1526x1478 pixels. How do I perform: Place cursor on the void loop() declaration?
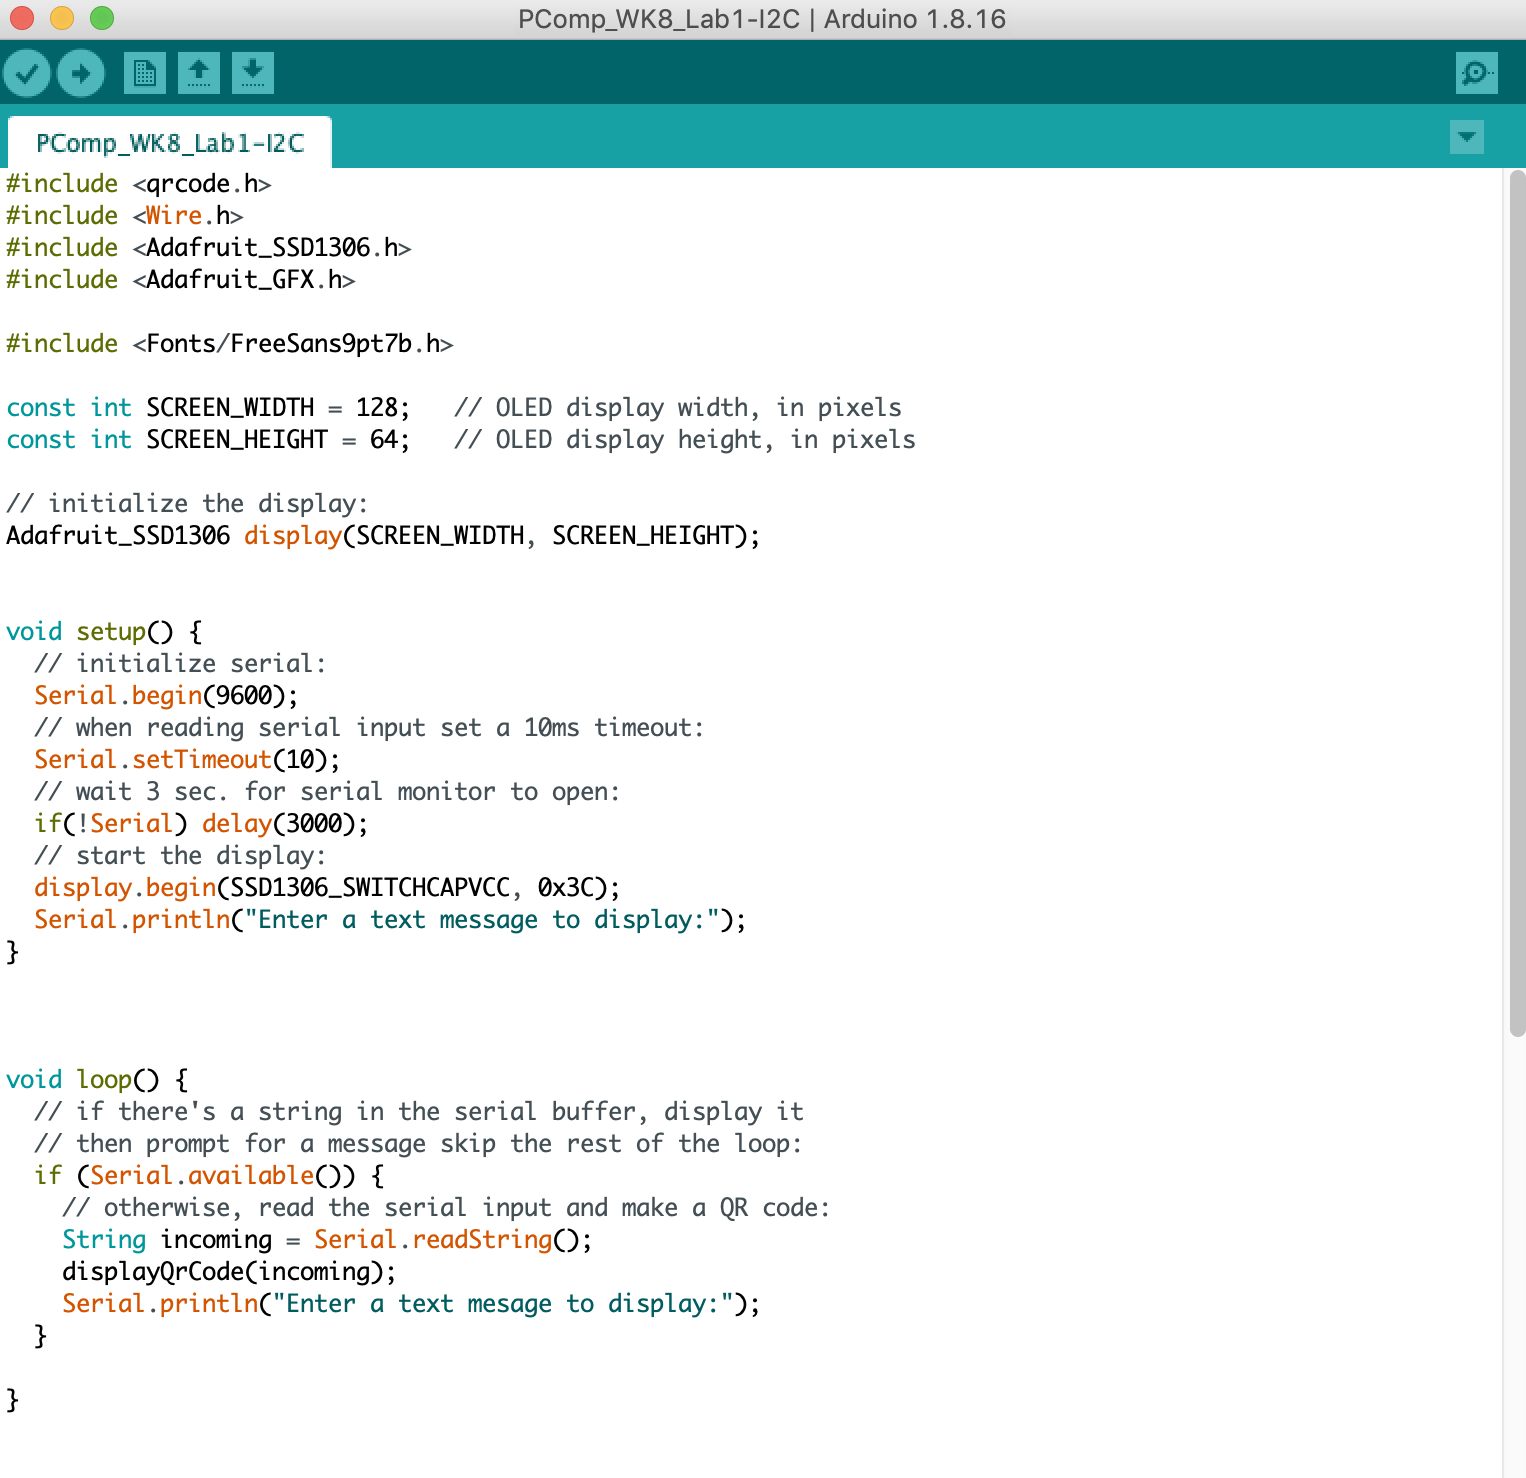click(97, 1080)
